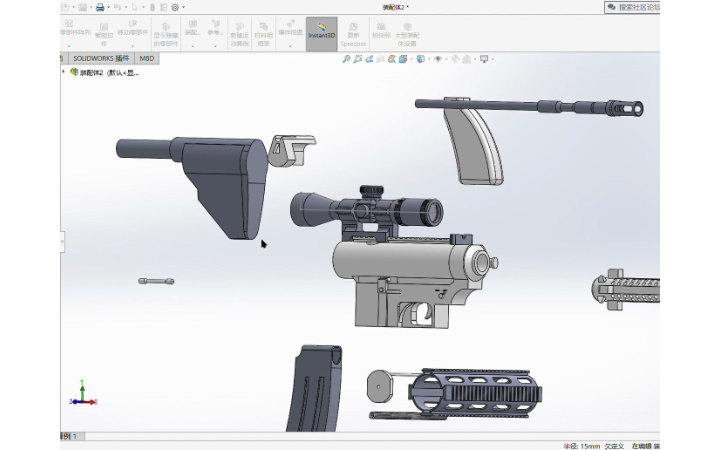Open dropdown arrow under 装配 tool
The height and width of the screenshot is (450, 720).
193,46
